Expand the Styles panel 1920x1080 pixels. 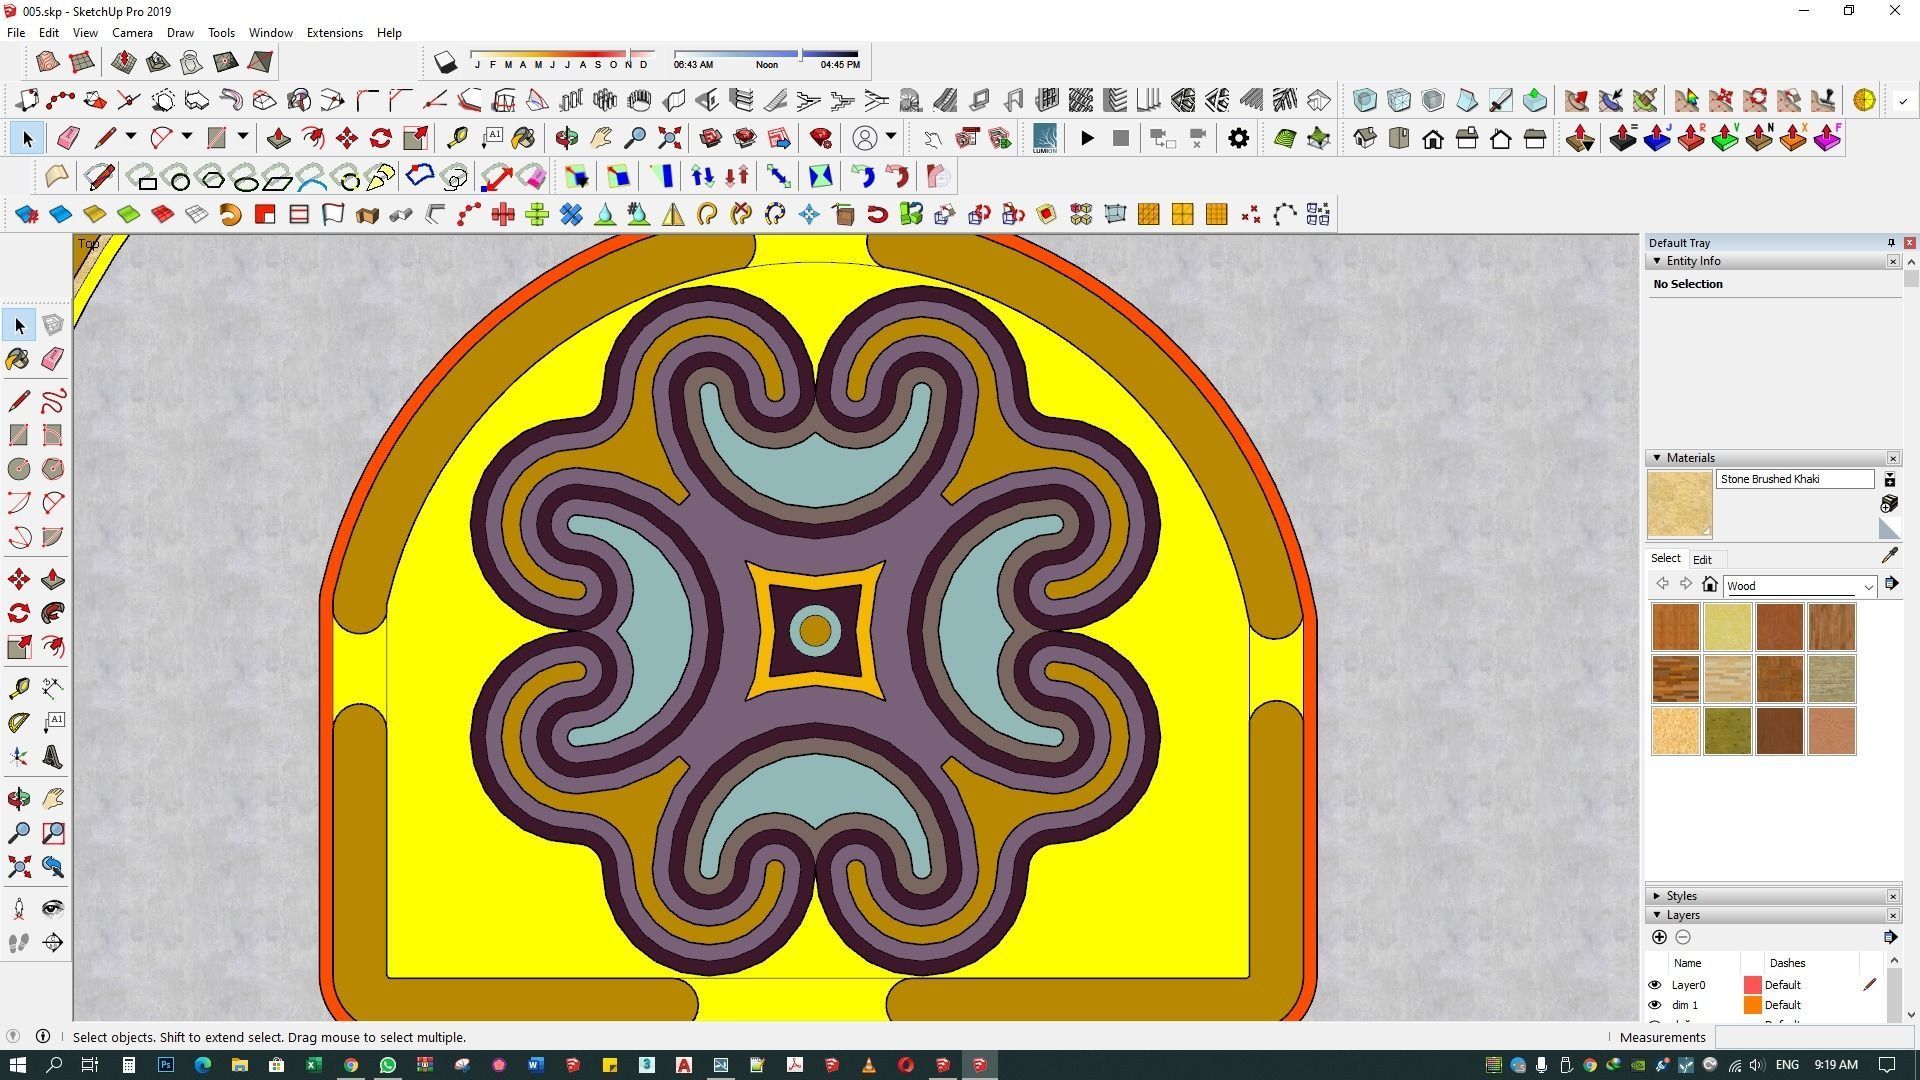[1658, 896]
